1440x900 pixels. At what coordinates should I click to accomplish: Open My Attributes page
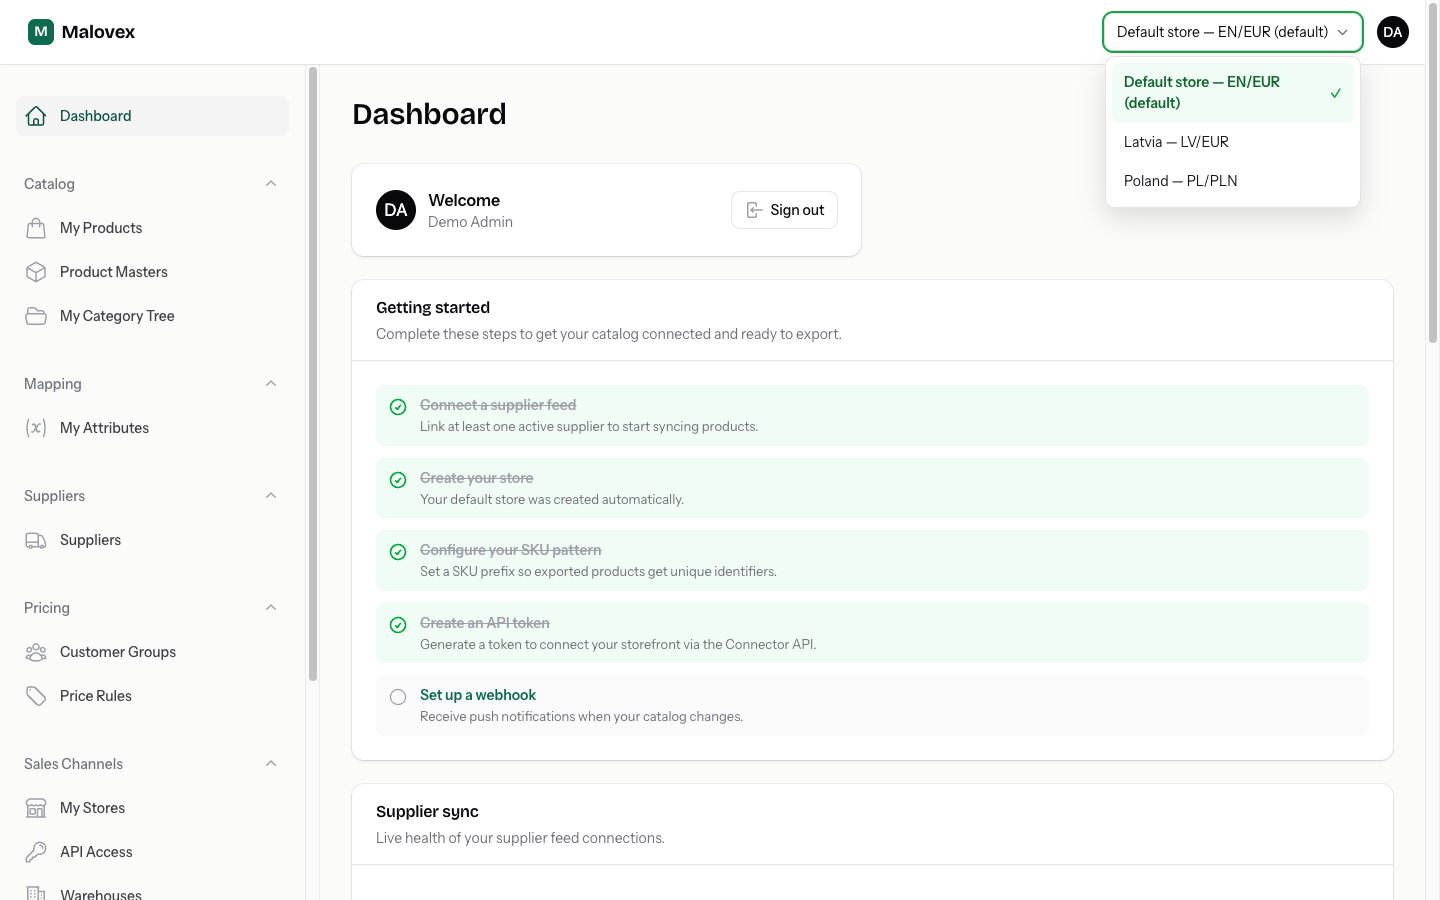click(152, 428)
